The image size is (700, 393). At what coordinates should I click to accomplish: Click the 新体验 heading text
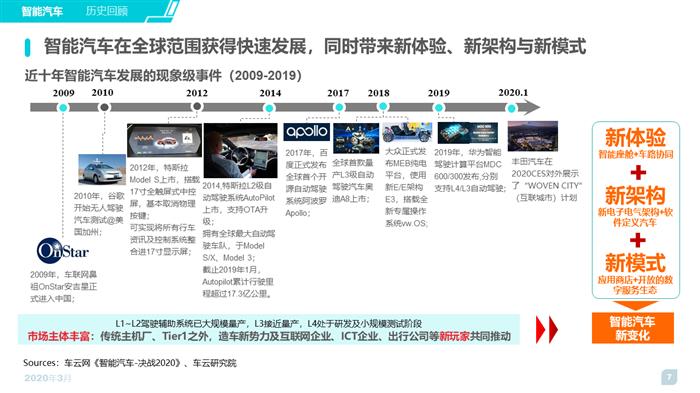[x=635, y=137]
